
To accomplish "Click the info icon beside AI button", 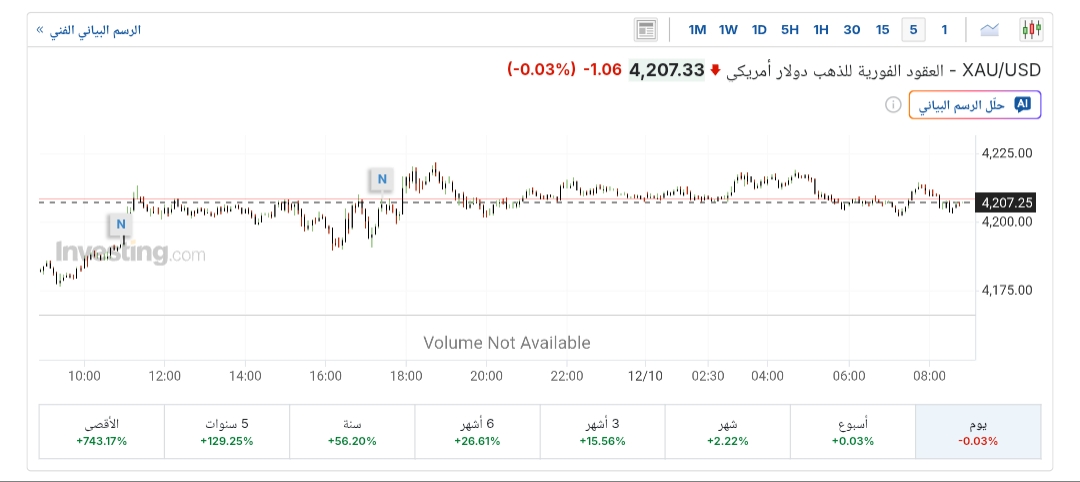I will point(893,105).
